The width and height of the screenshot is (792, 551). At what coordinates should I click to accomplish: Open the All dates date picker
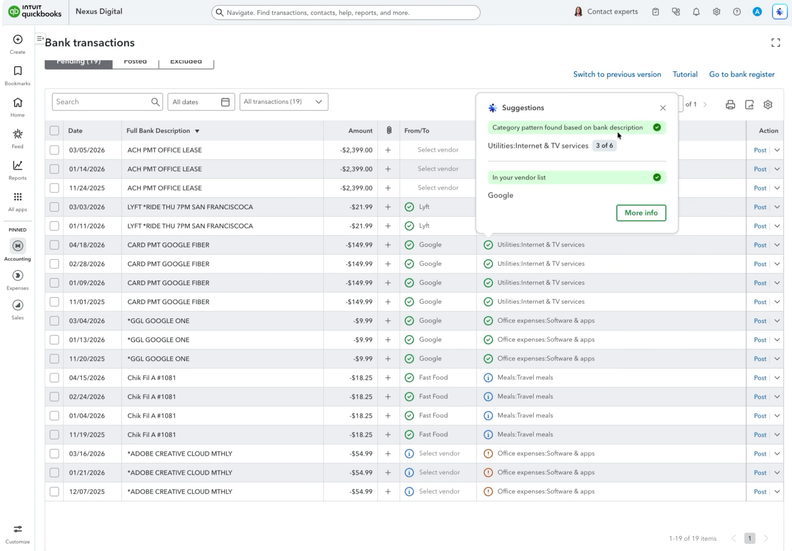201,102
